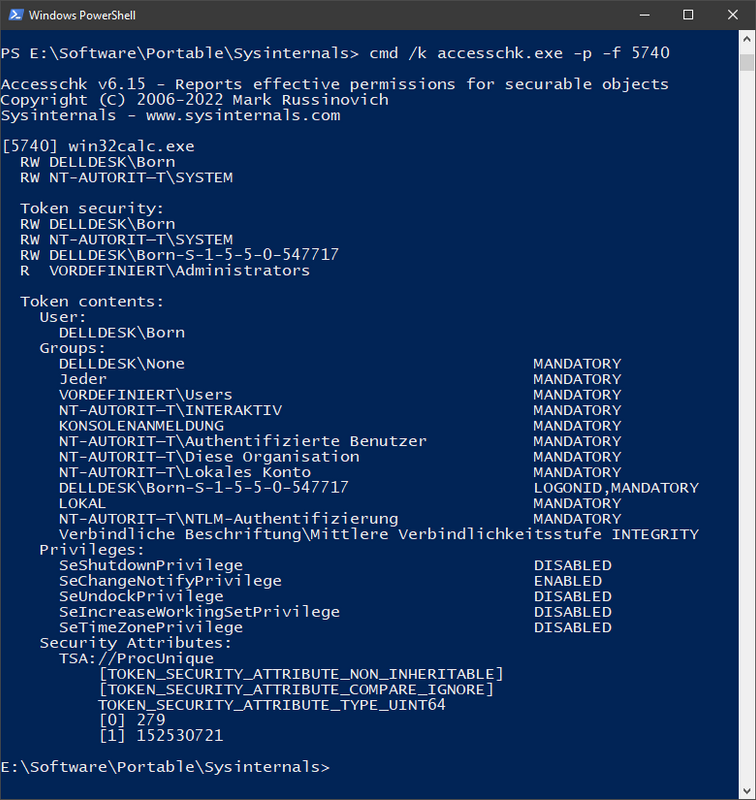Screen dimensions: 756x800
Task: Click the PowerShell icon in the title bar
Action: click(15, 15)
